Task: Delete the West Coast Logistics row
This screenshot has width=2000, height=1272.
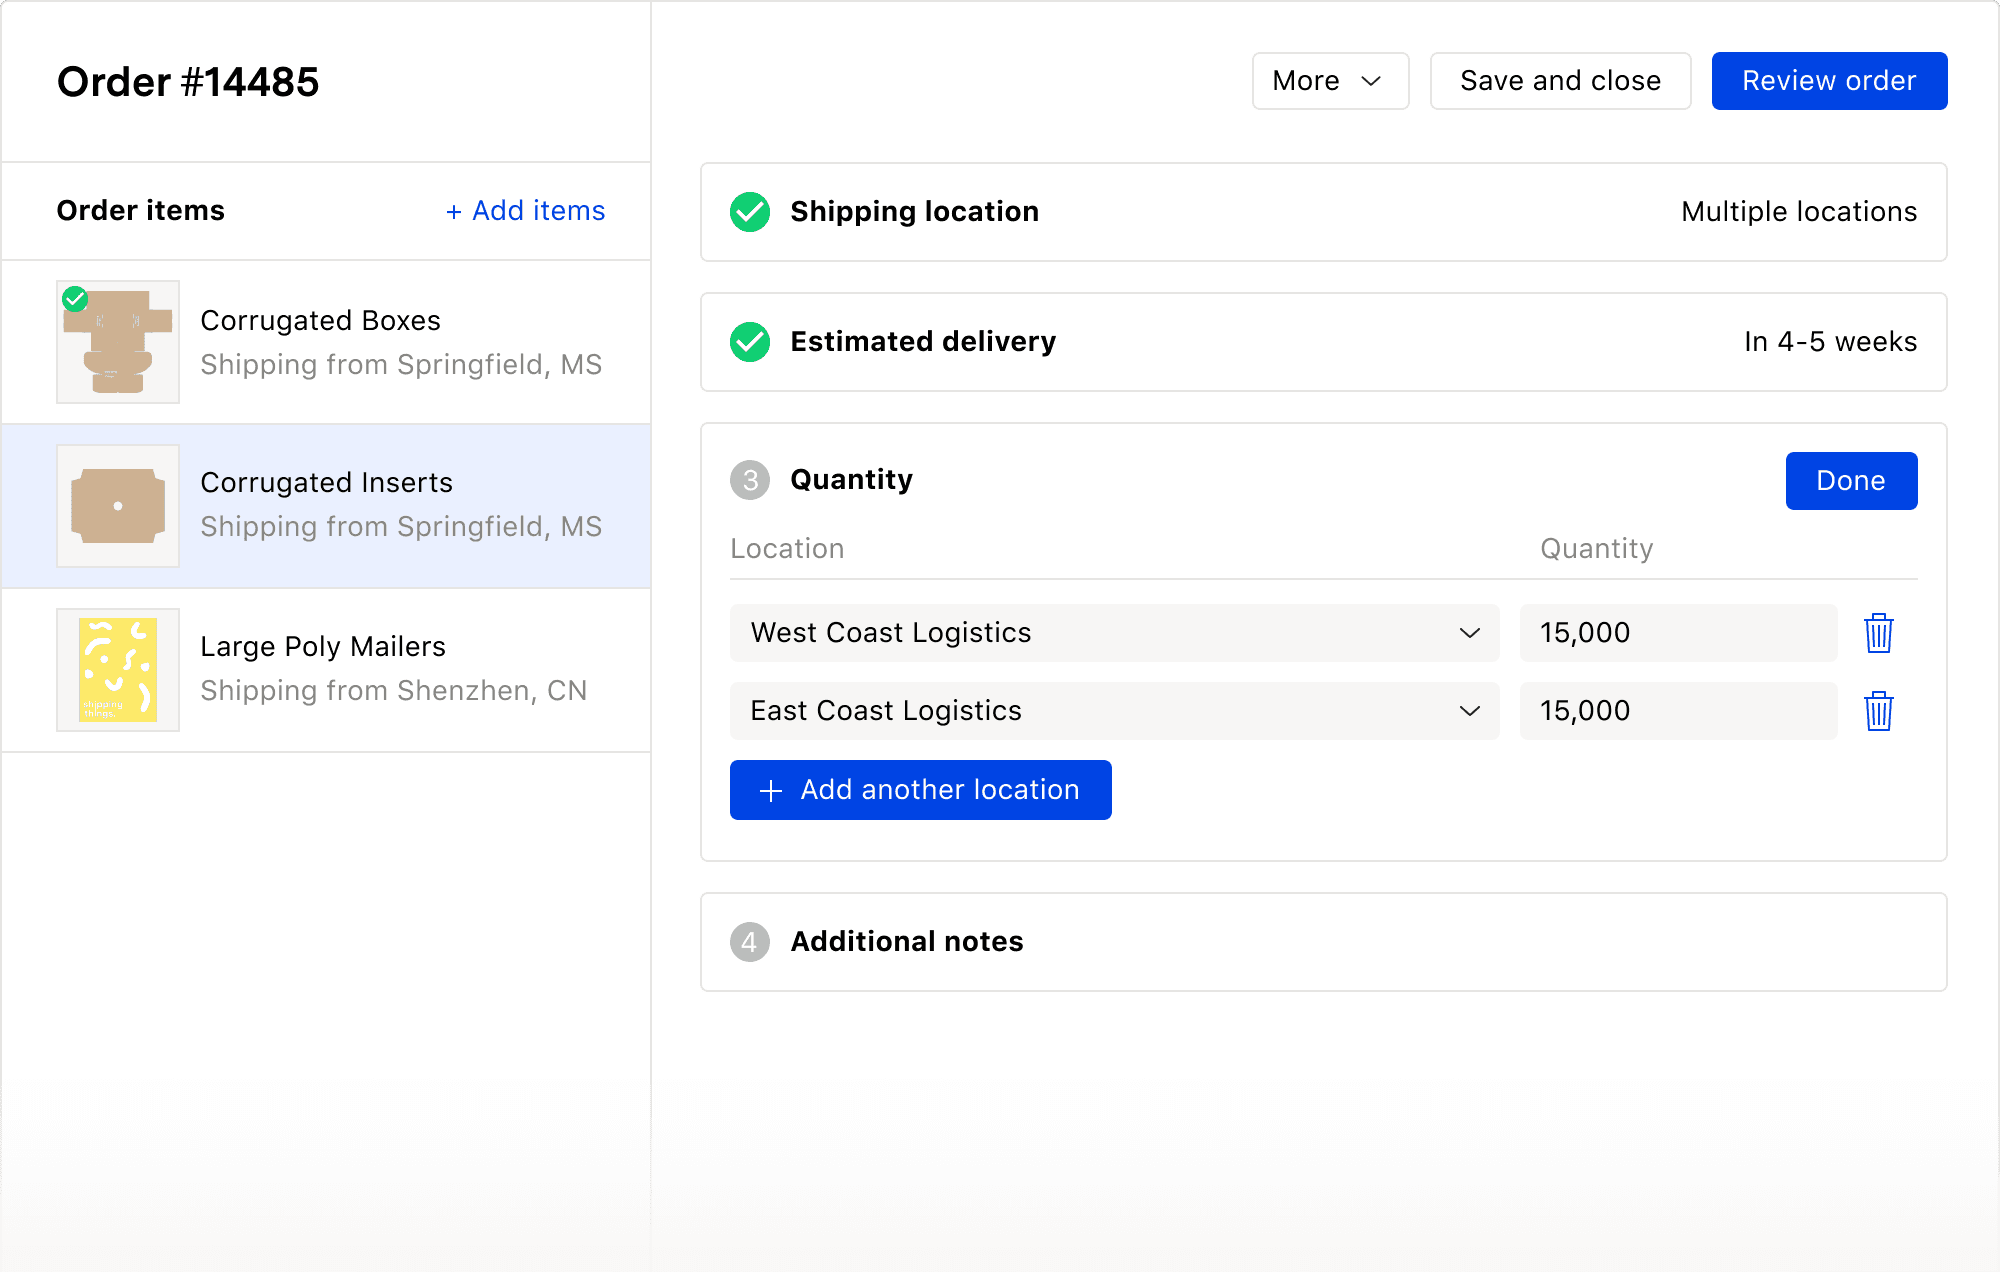Action: click(x=1878, y=633)
